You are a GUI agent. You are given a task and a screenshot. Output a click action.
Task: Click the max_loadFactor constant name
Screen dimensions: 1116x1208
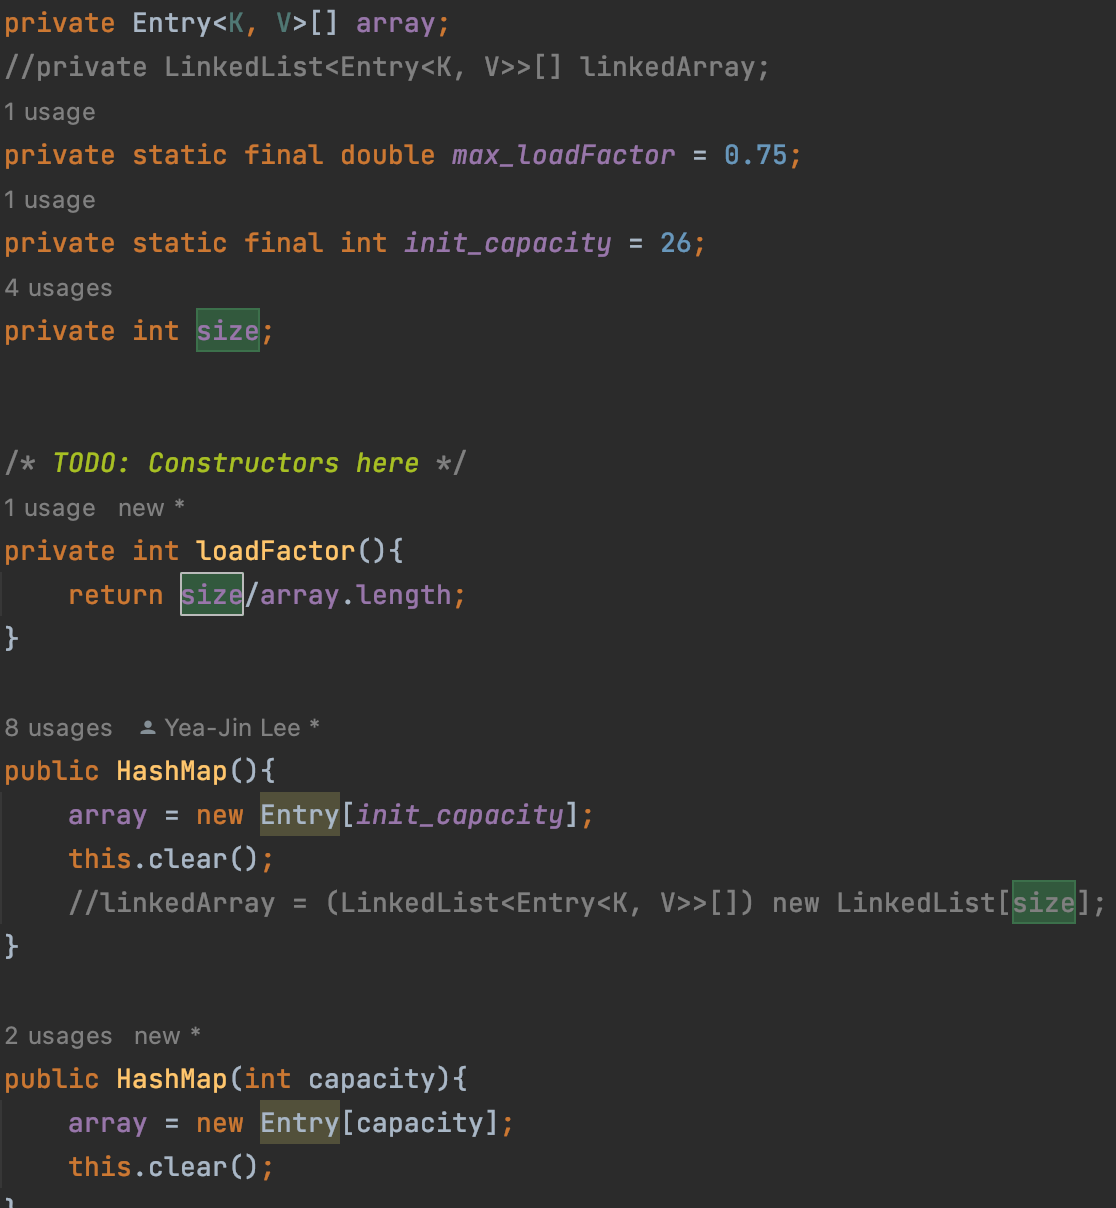(563, 155)
